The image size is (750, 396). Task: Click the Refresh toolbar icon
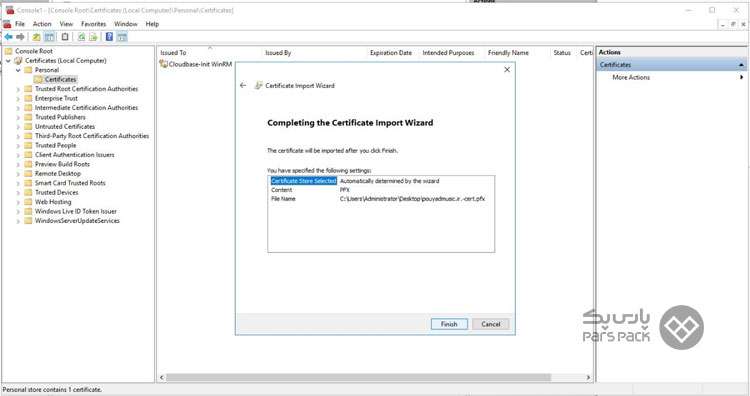pyautogui.click(x=81, y=37)
